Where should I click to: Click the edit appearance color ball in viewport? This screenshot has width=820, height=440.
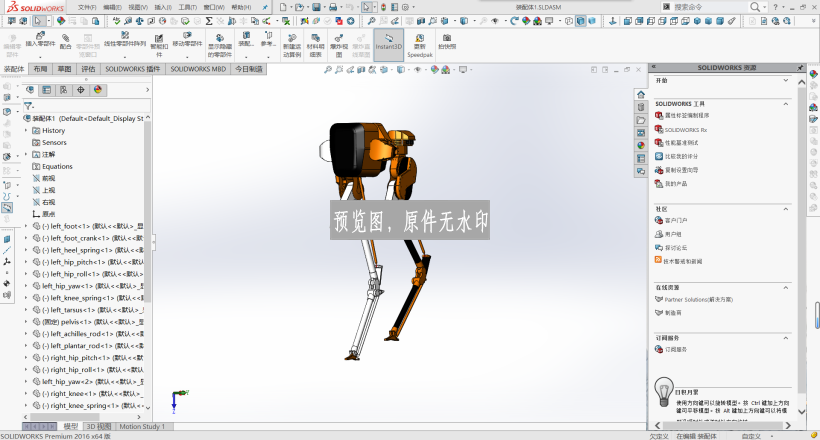[434, 70]
